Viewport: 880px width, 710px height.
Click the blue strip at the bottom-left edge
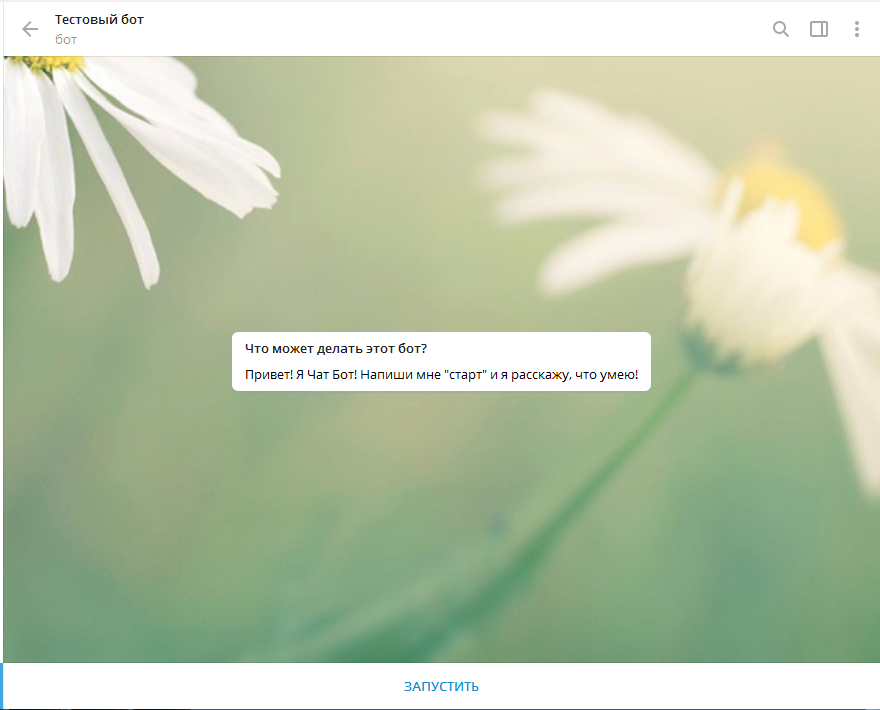(2, 686)
